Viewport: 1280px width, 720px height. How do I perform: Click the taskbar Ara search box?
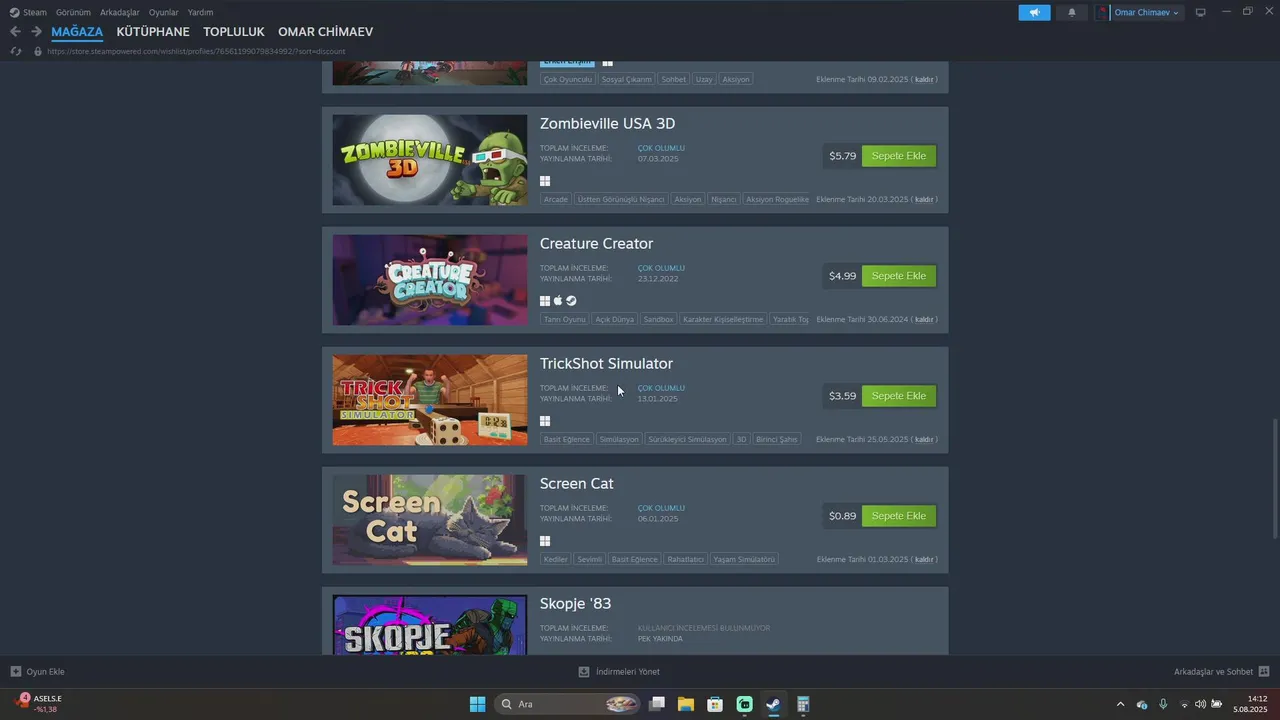567,704
